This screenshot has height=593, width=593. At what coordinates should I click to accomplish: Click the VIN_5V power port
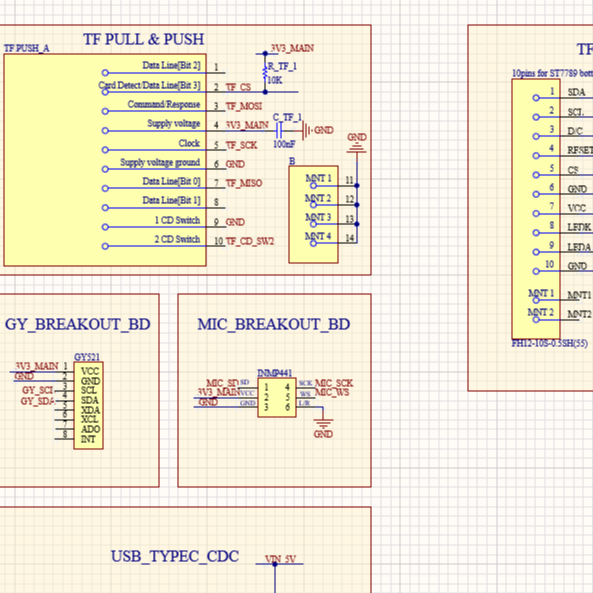[280, 560]
